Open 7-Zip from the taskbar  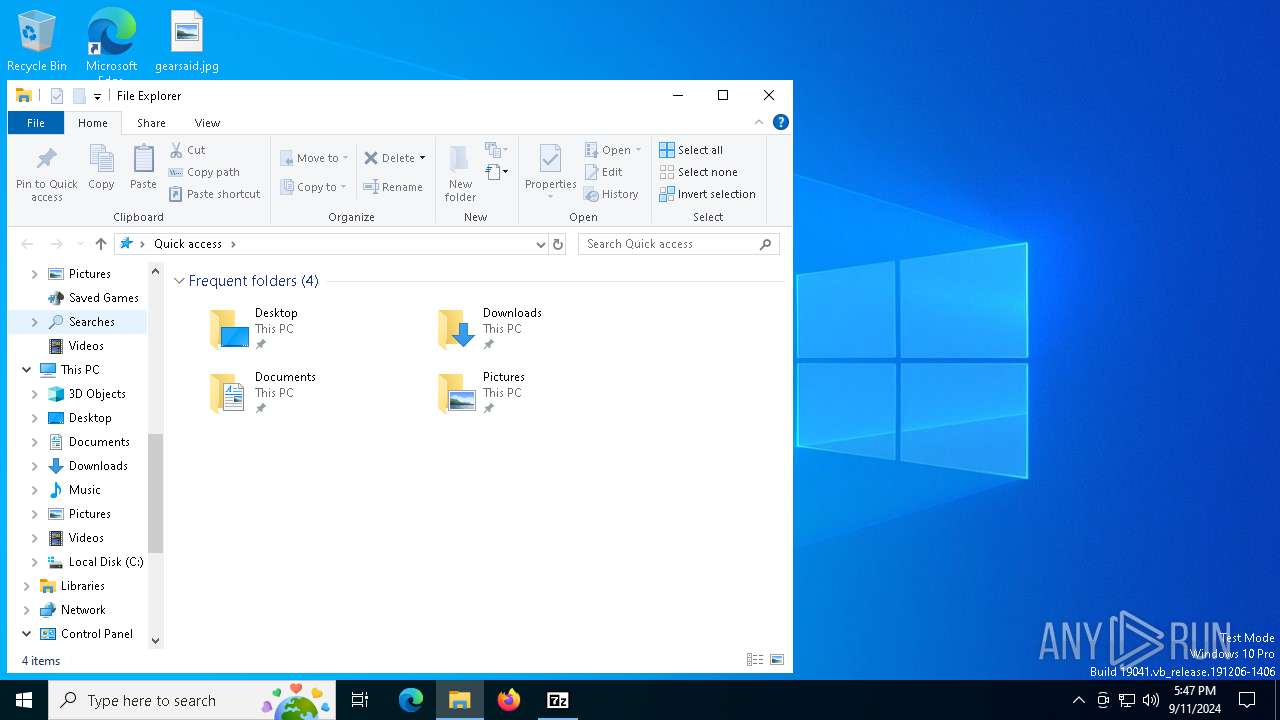(x=558, y=700)
